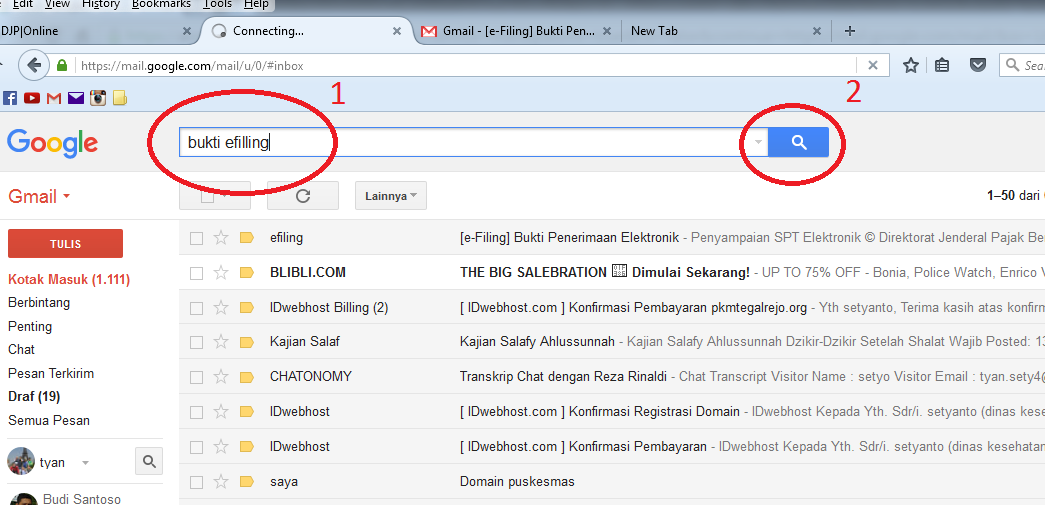Tick the checkbox for BLIBLI.COM email
The height and width of the screenshot is (505, 1045).
196,272
